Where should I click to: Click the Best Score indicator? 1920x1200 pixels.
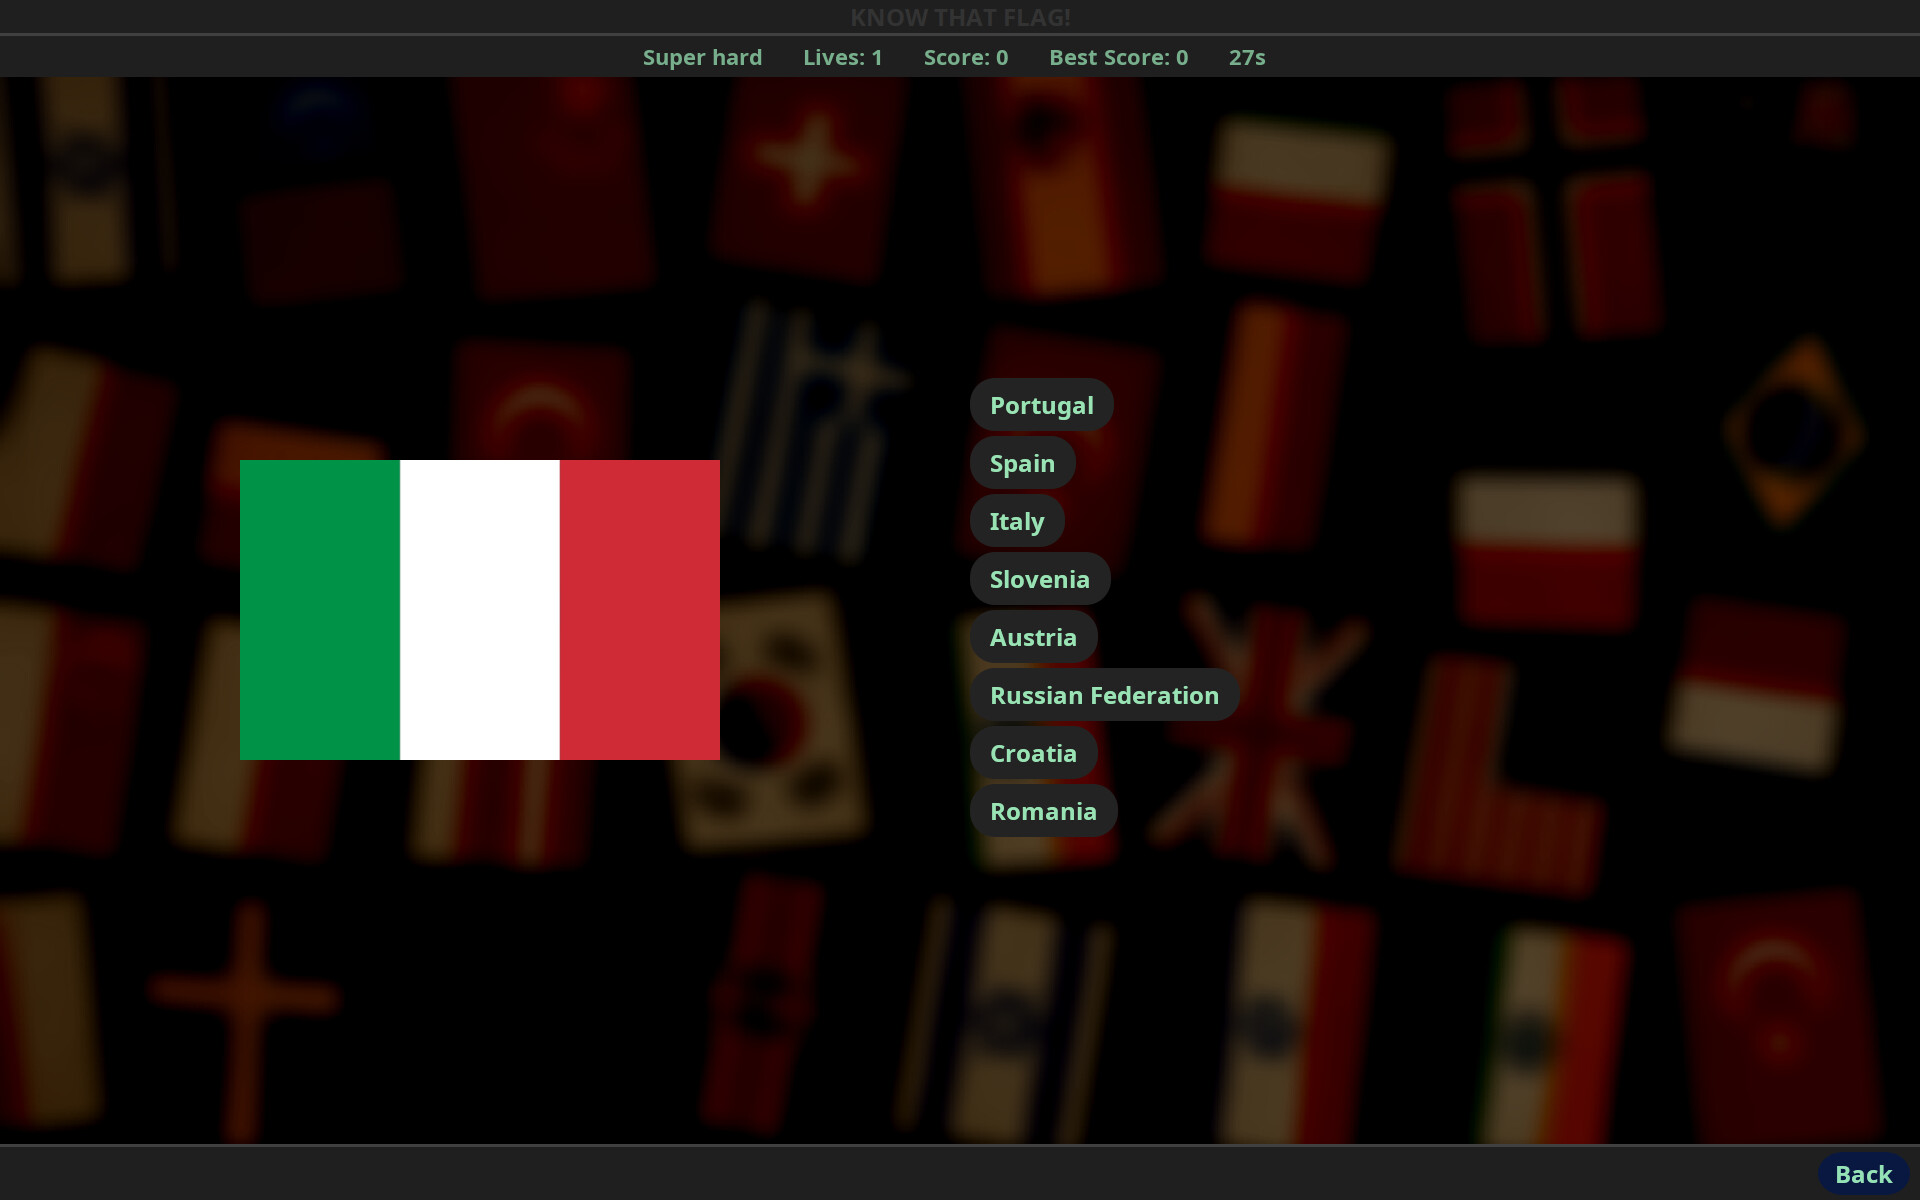1118,57
